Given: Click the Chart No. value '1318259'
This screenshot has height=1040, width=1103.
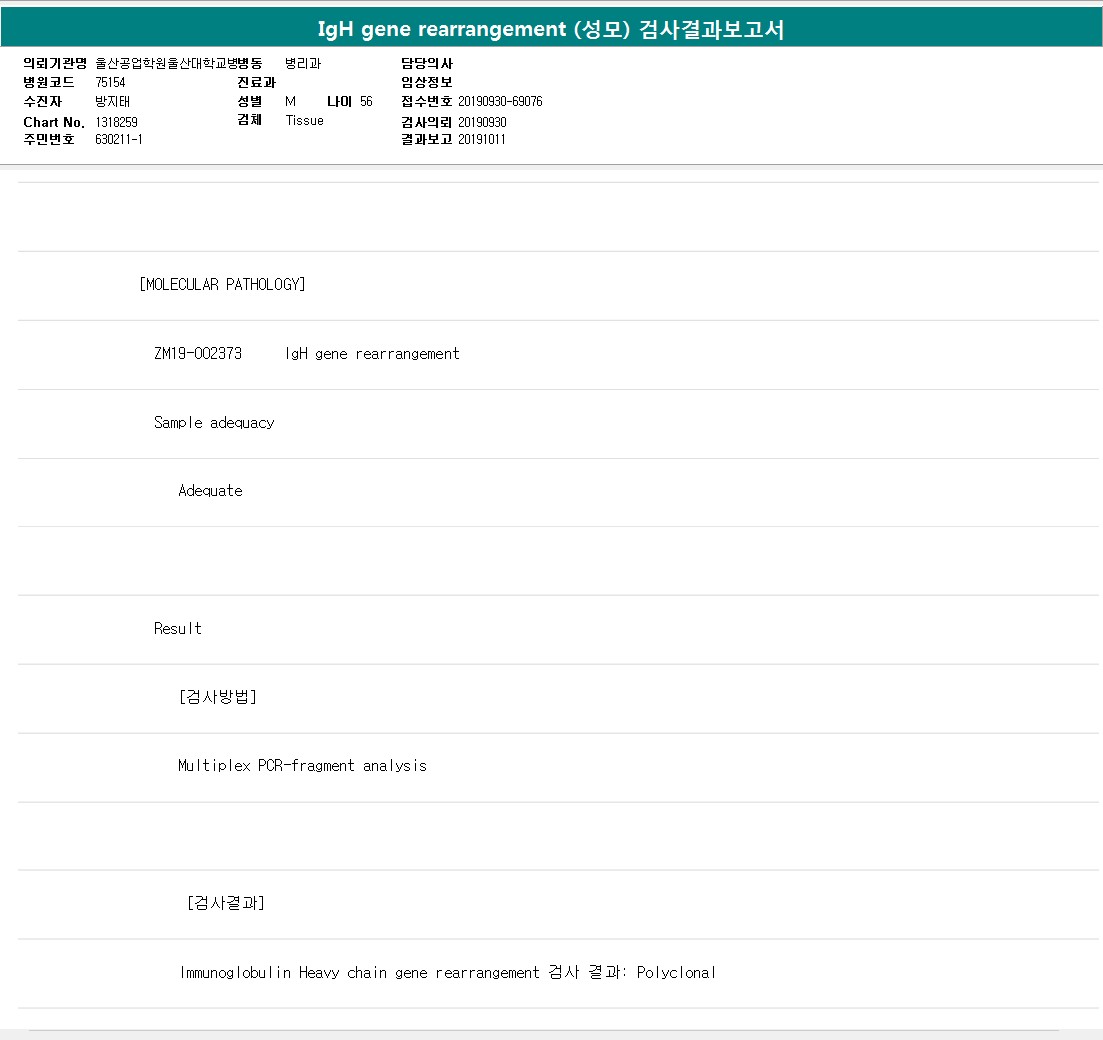Looking at the screenshot, I should [117, 122].
